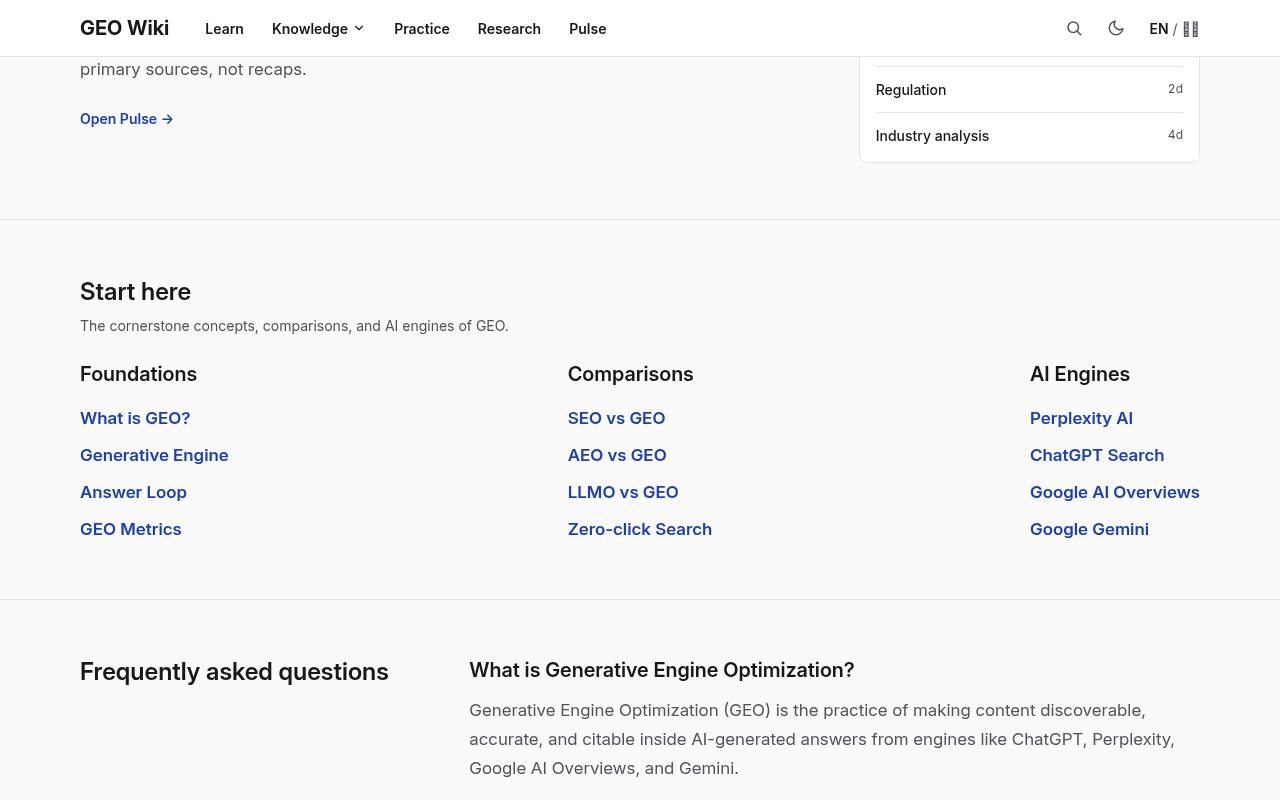Open the What is GEO? link
This screenshot has height=800, width=1280.
(x=135, y=418)
